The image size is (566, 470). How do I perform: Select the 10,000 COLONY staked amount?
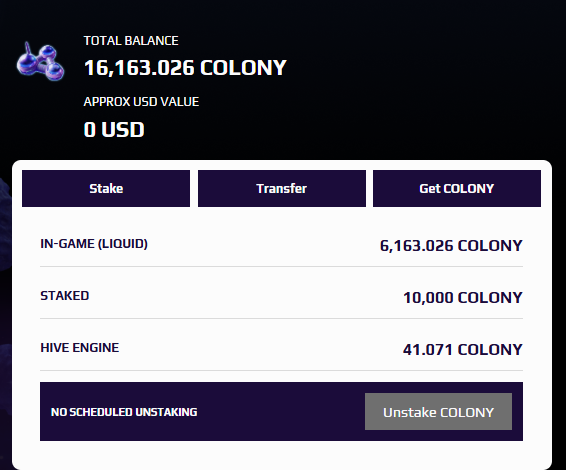coord(463,298)
